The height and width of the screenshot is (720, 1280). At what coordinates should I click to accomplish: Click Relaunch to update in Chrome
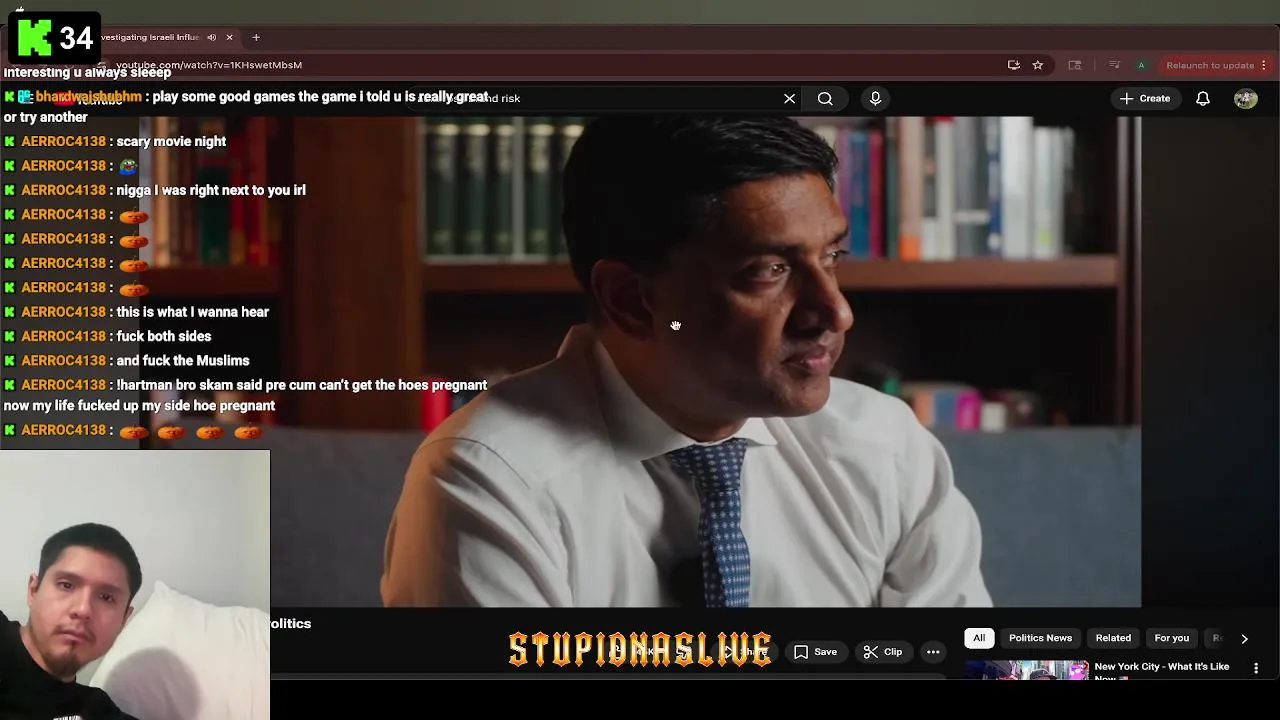pyautogui.click(x=1210, y=65)
